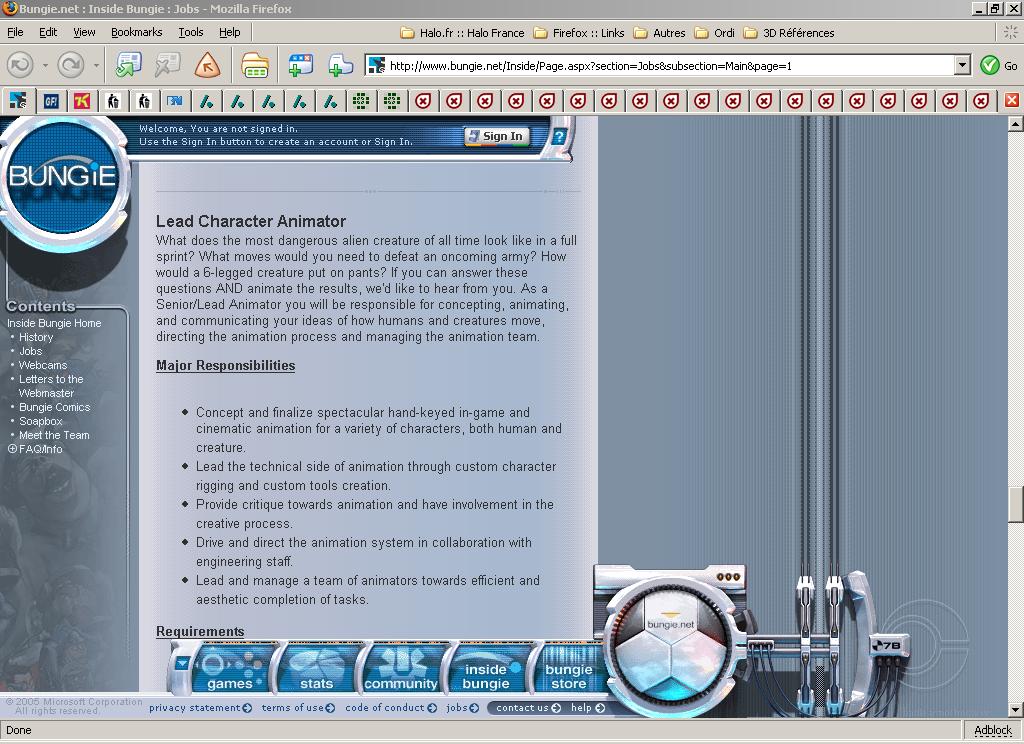Open the help link in page footer
This screenshot has width=1024, height=744.
point(588,707)
